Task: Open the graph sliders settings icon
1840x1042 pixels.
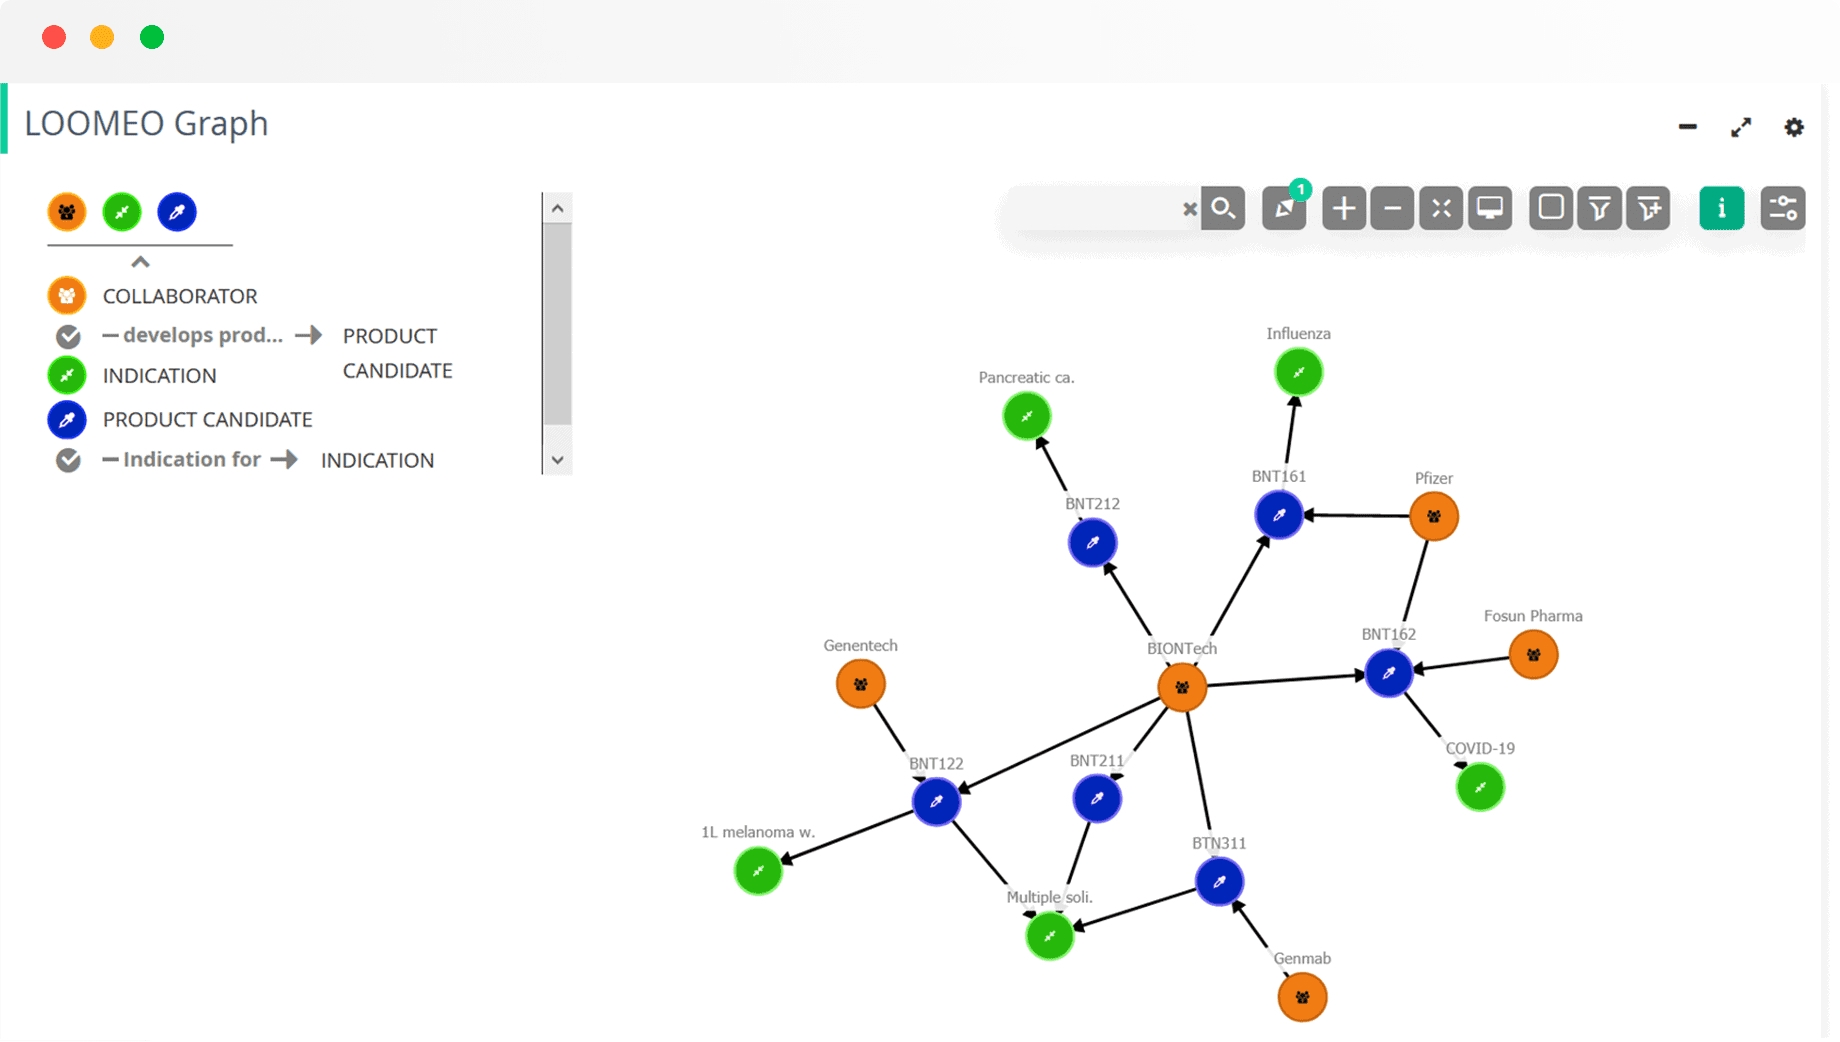Action: click(x=1783, y=208)
